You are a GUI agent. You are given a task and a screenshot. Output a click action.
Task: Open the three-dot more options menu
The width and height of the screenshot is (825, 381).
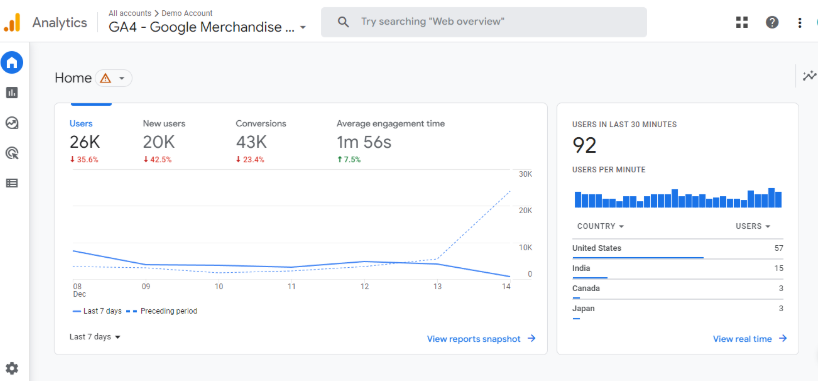click(x=800, y=23)
